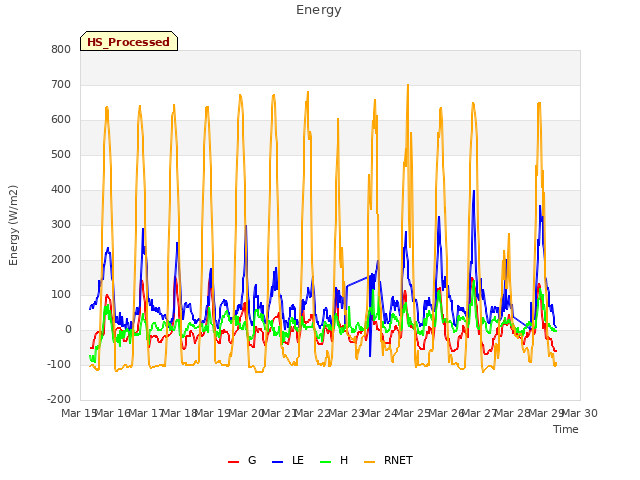This screenshot has height=480, width=640.
Task: Click the red G legend swatch
Action: 233,462
